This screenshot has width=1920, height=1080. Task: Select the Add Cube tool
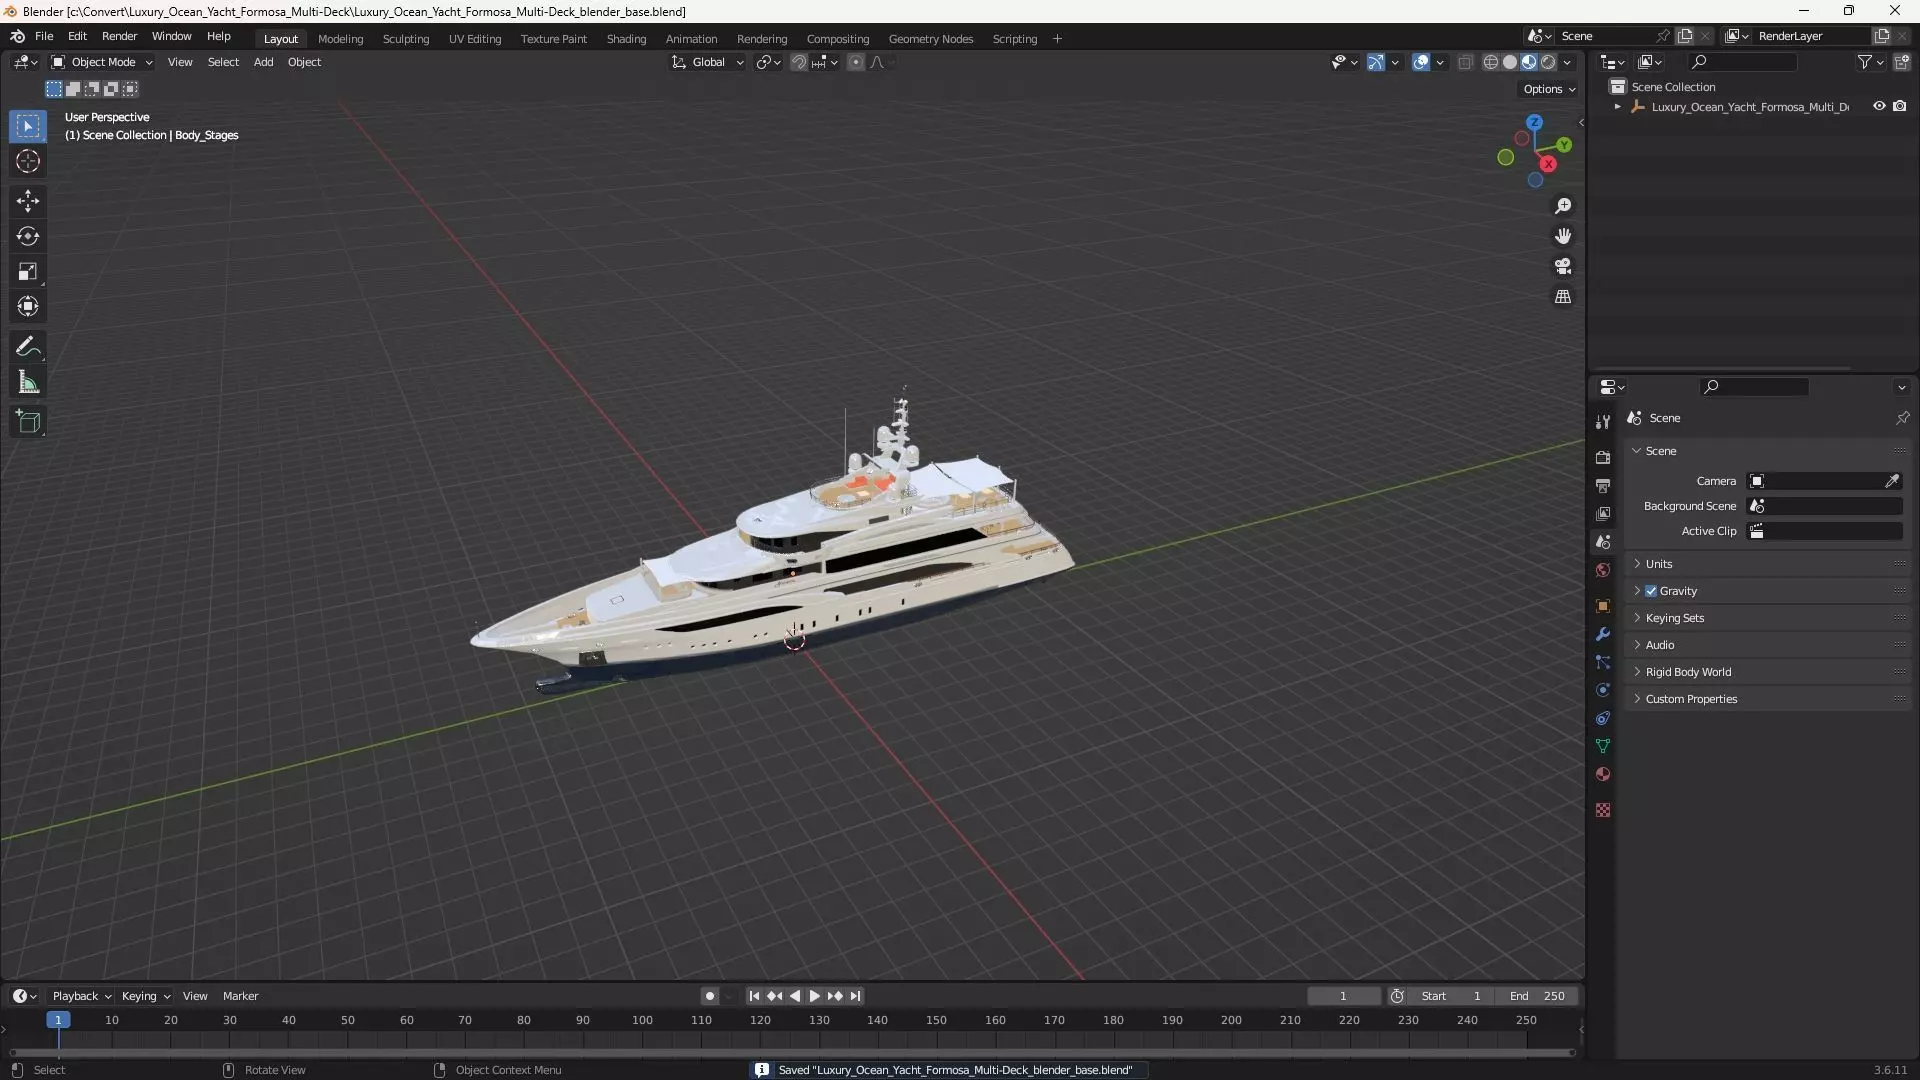click(28, 422)
